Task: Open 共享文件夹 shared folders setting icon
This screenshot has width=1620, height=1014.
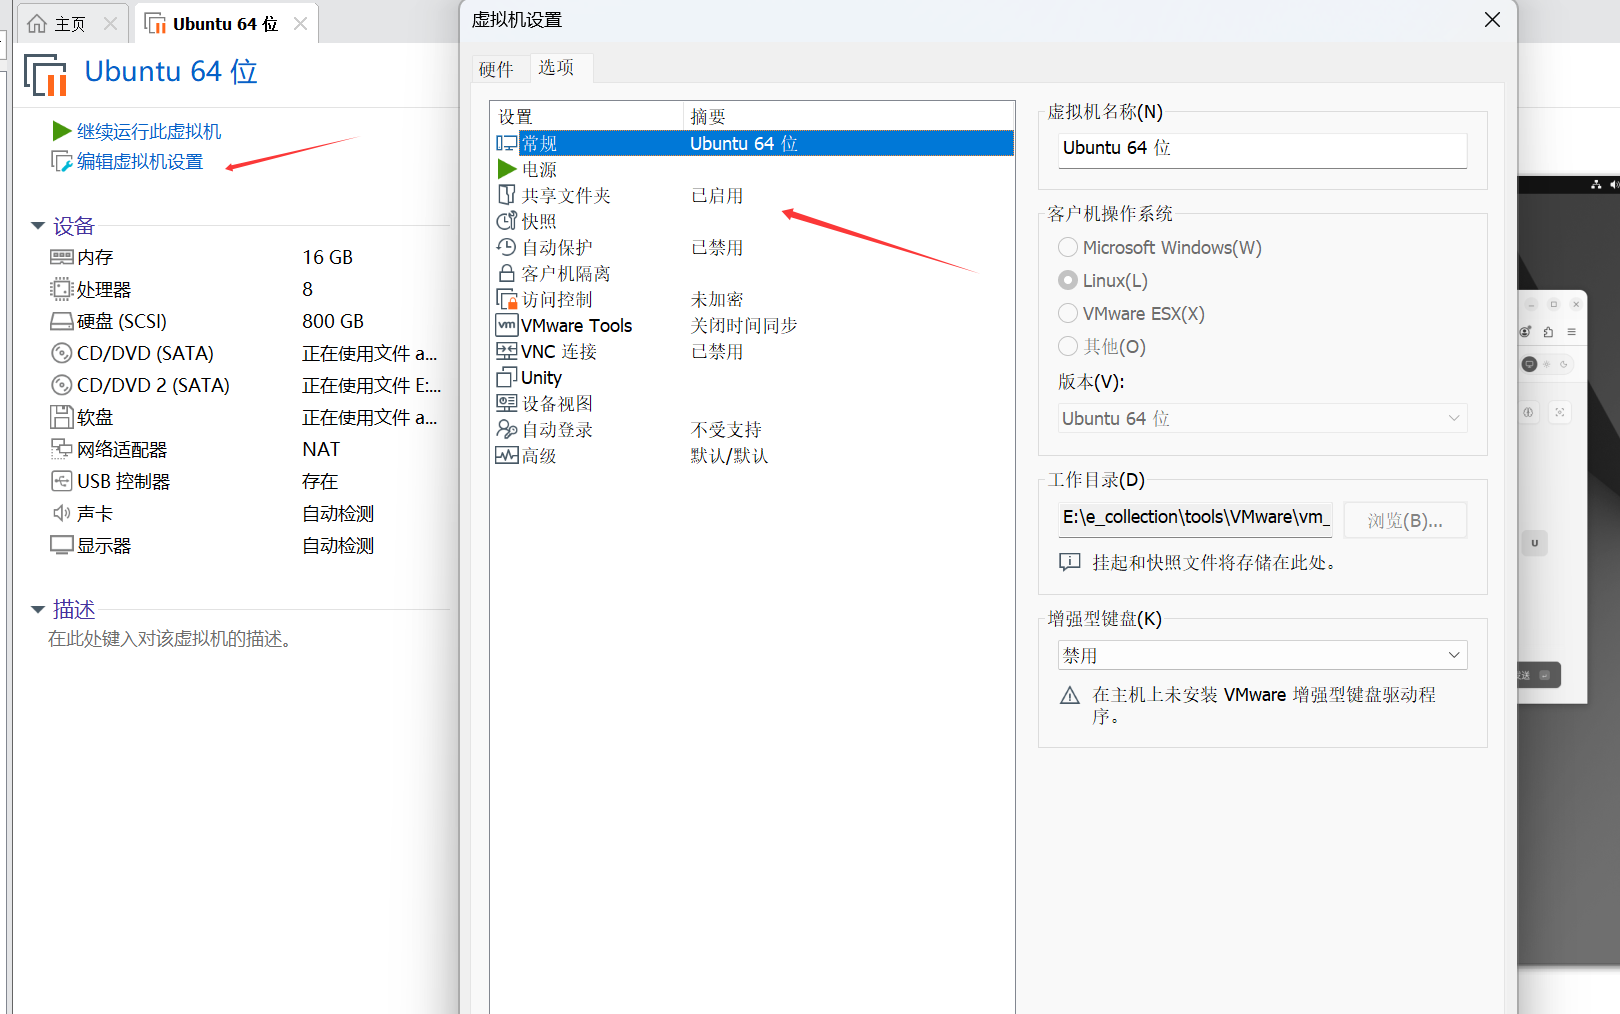Action: point(507,196)
